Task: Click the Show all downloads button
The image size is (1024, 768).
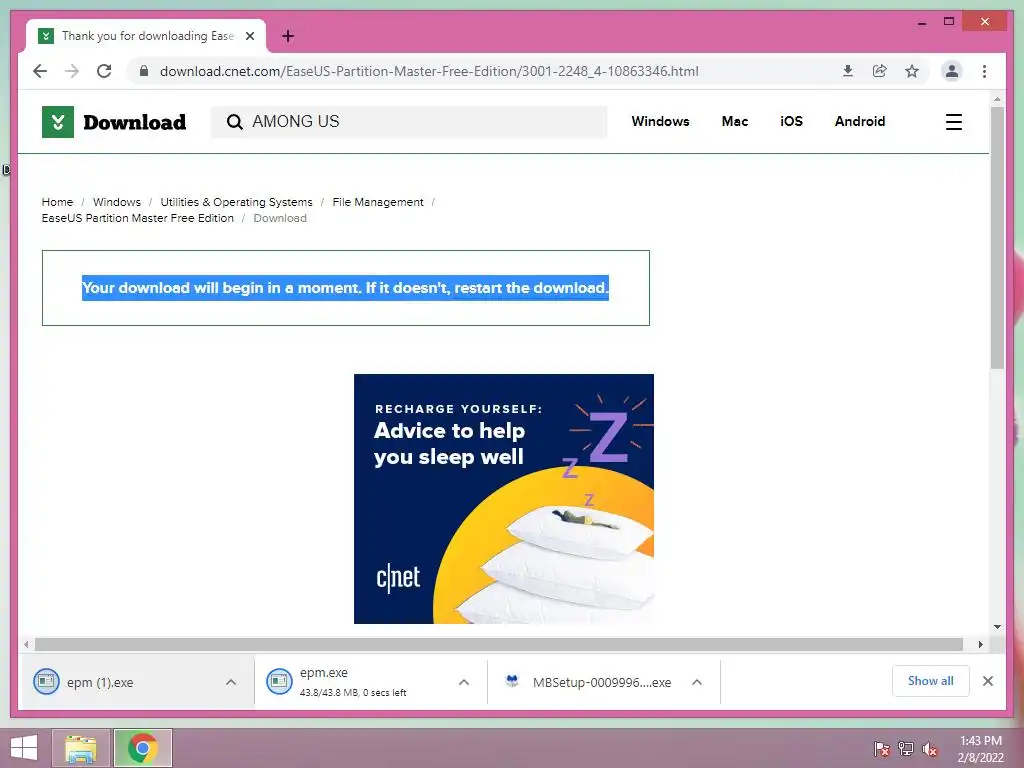Action: click(930, 681)
